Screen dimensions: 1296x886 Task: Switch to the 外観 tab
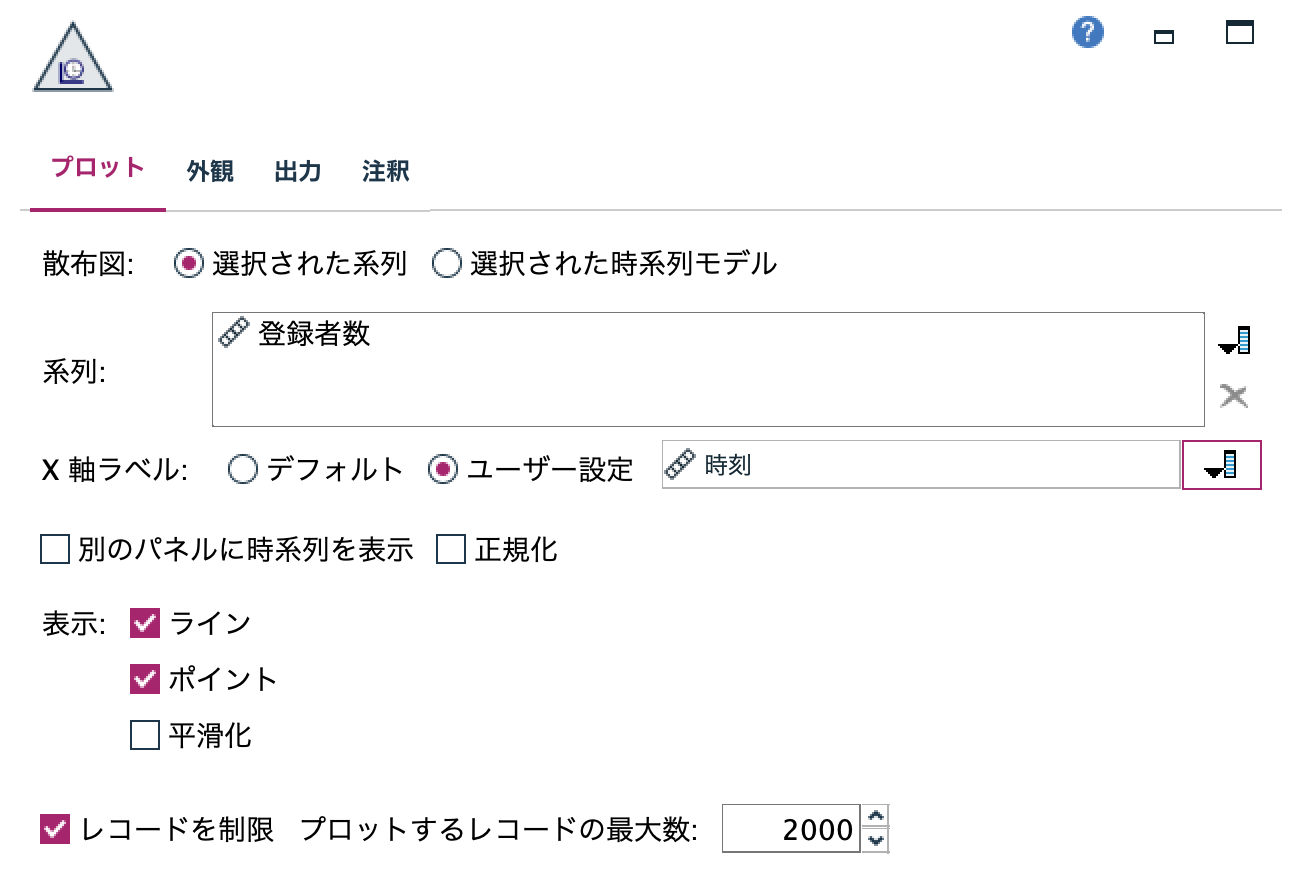click(208, 171)
